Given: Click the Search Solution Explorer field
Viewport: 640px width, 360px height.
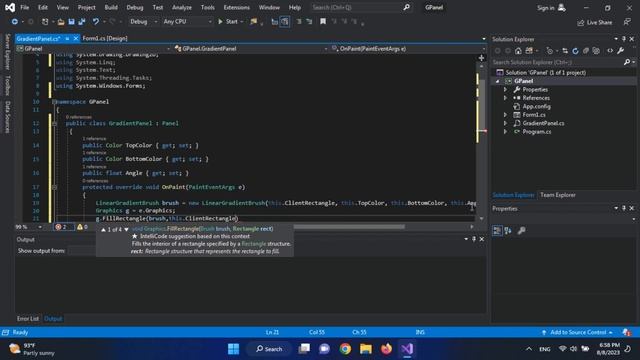Looking at the screenshot, I should (x=557, y=62).
